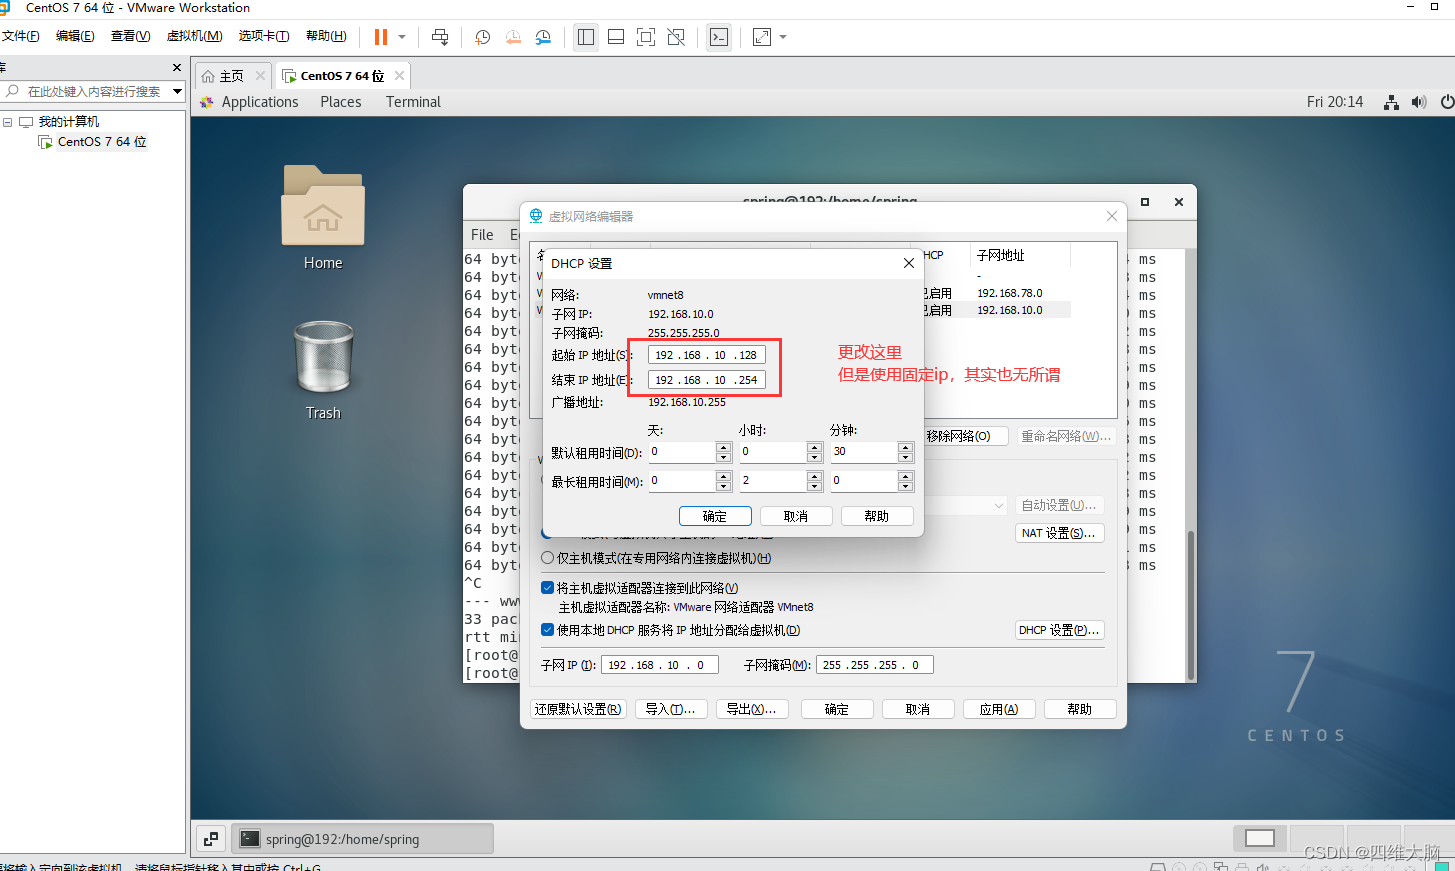Viewport: 1455px width, 871px height.
Task: Increase max lease hours with the up arrow
Action: 814,476
